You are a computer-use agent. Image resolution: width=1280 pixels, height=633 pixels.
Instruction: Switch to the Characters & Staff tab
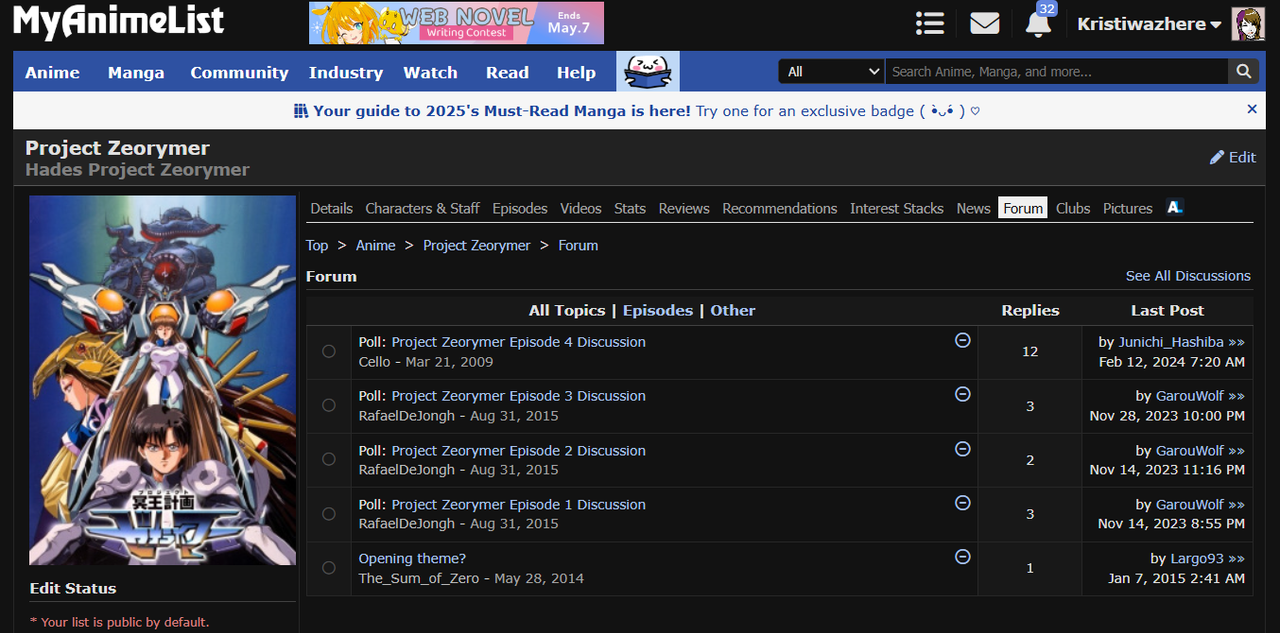coord(422,208)
